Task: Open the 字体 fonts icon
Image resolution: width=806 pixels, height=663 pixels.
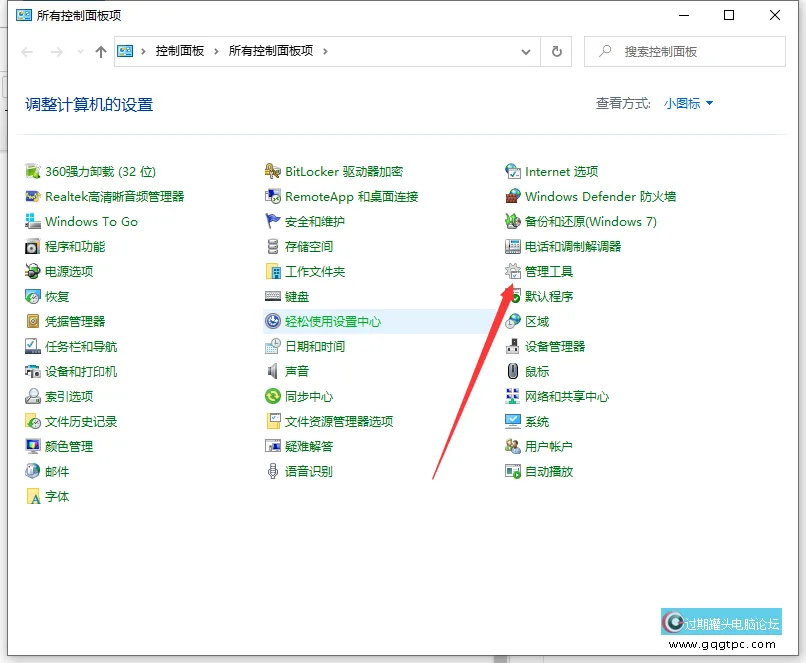Action: (33, 497)
